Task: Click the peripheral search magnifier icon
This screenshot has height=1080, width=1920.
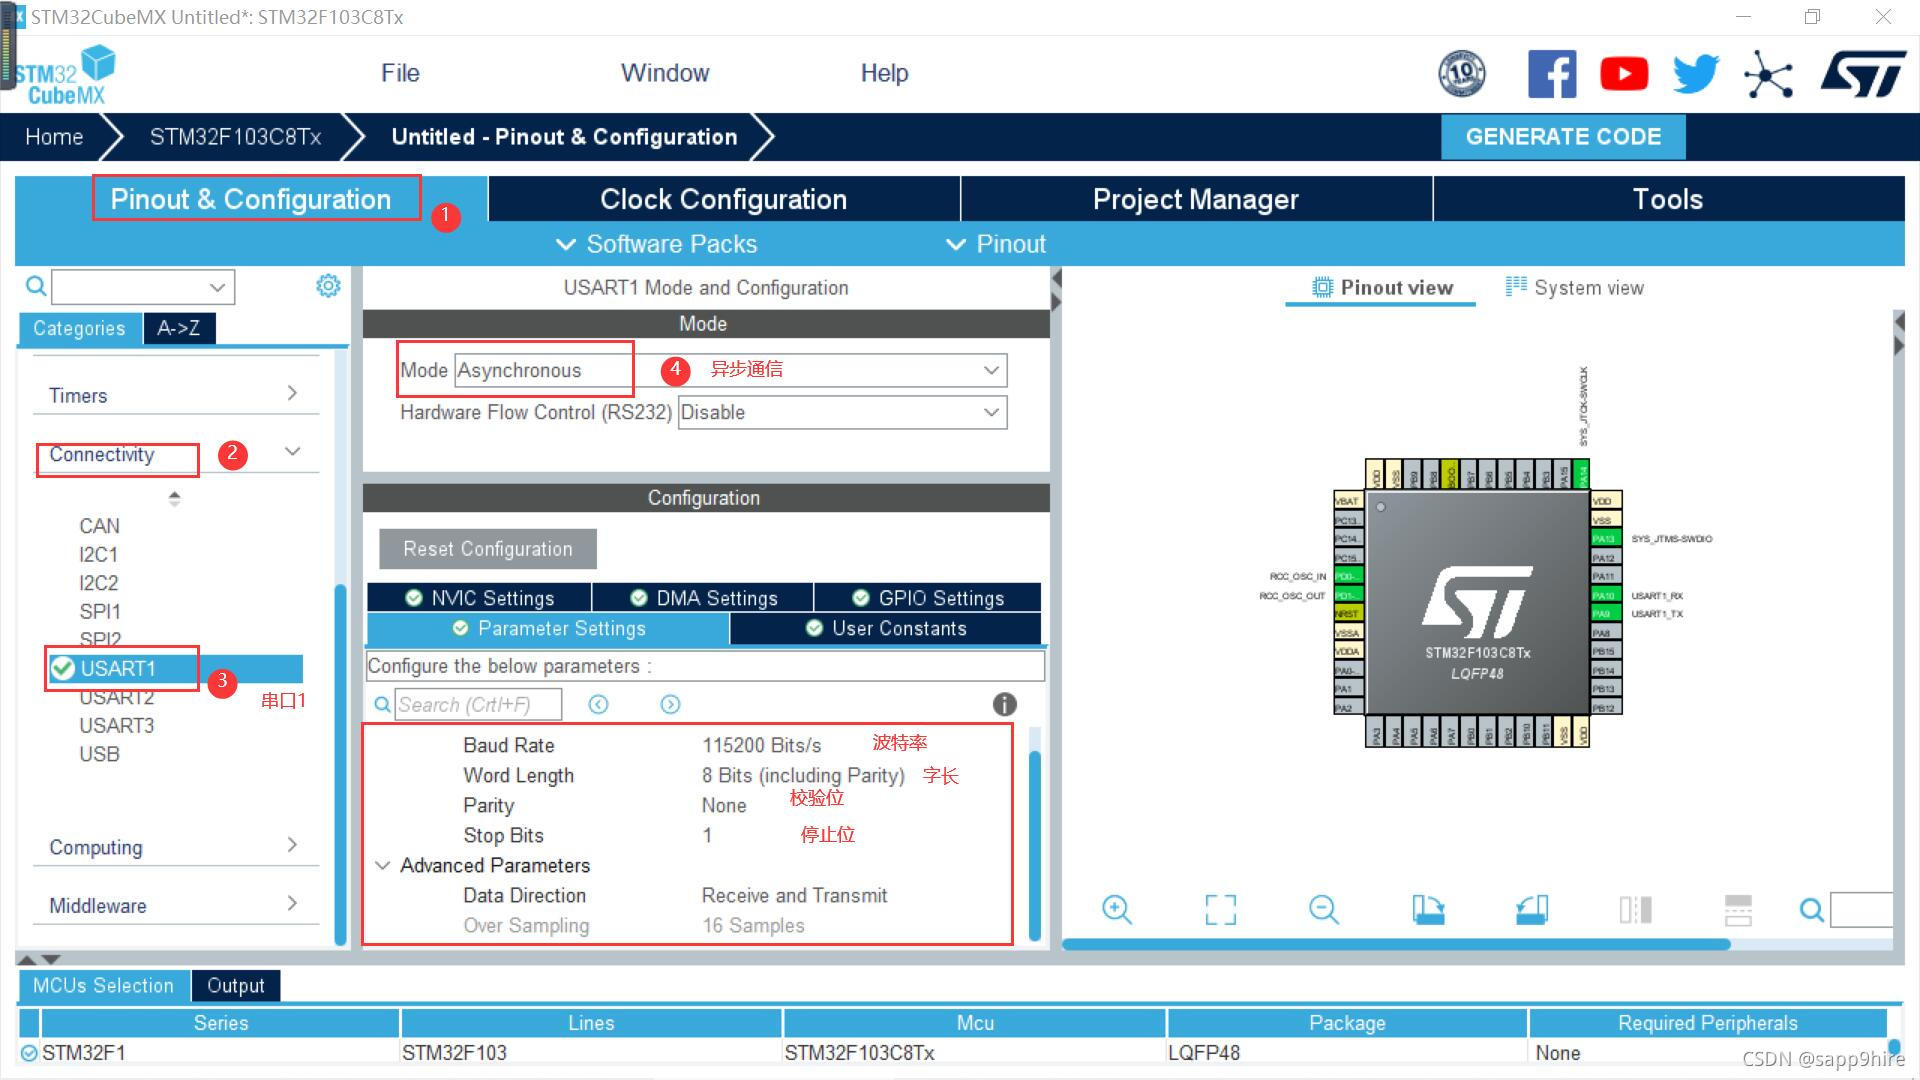Action: 36,287
